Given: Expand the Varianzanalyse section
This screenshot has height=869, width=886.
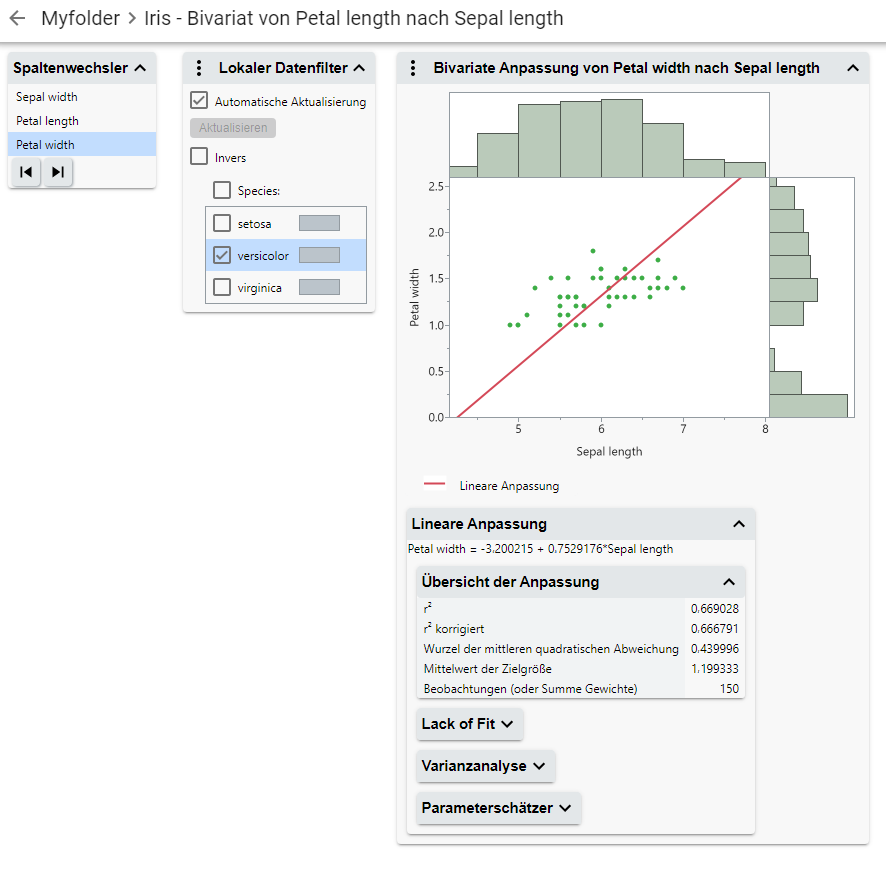Looking at the screenshot, I should (484, 766).
